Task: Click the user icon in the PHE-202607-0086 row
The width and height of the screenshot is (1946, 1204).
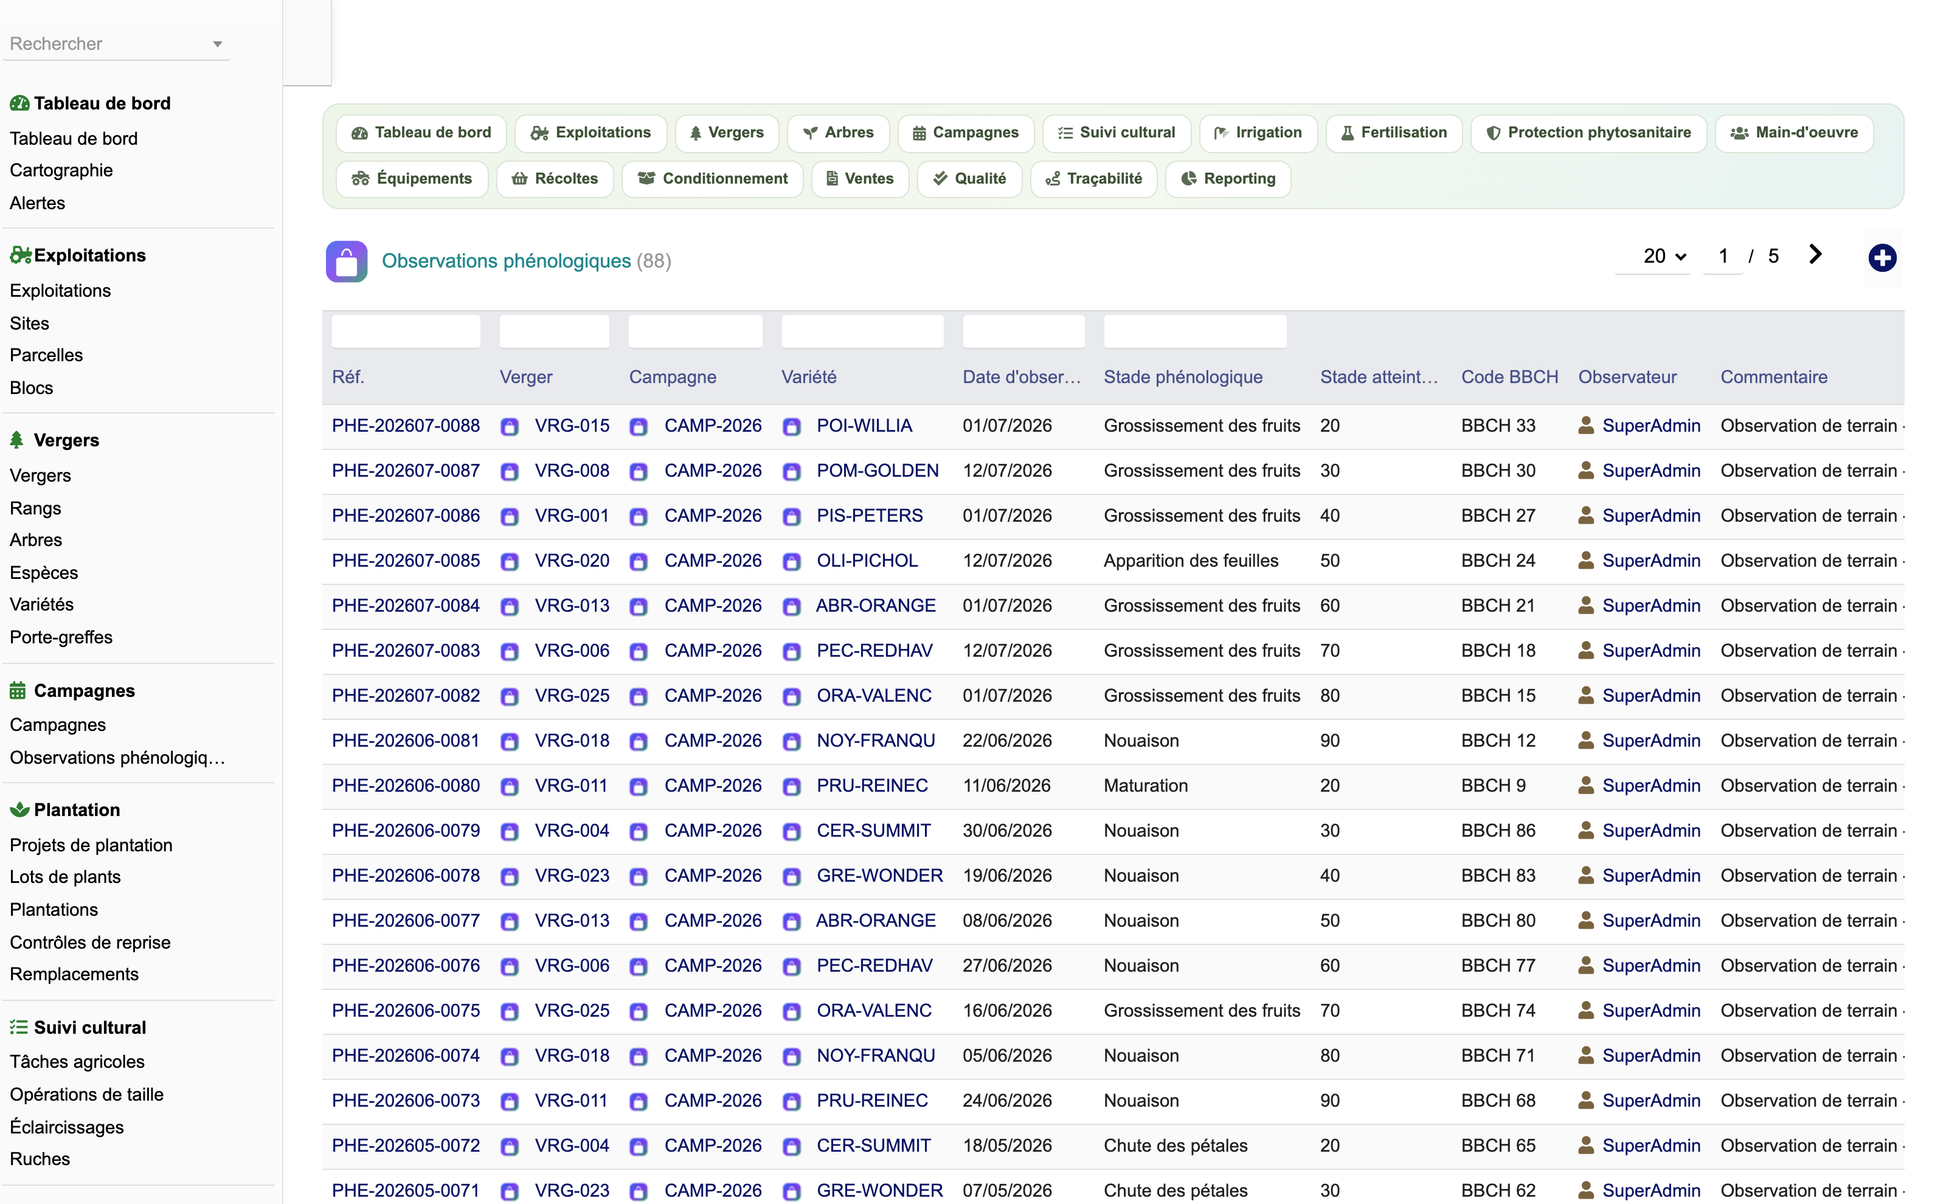Action: (x=1586, y=516)
